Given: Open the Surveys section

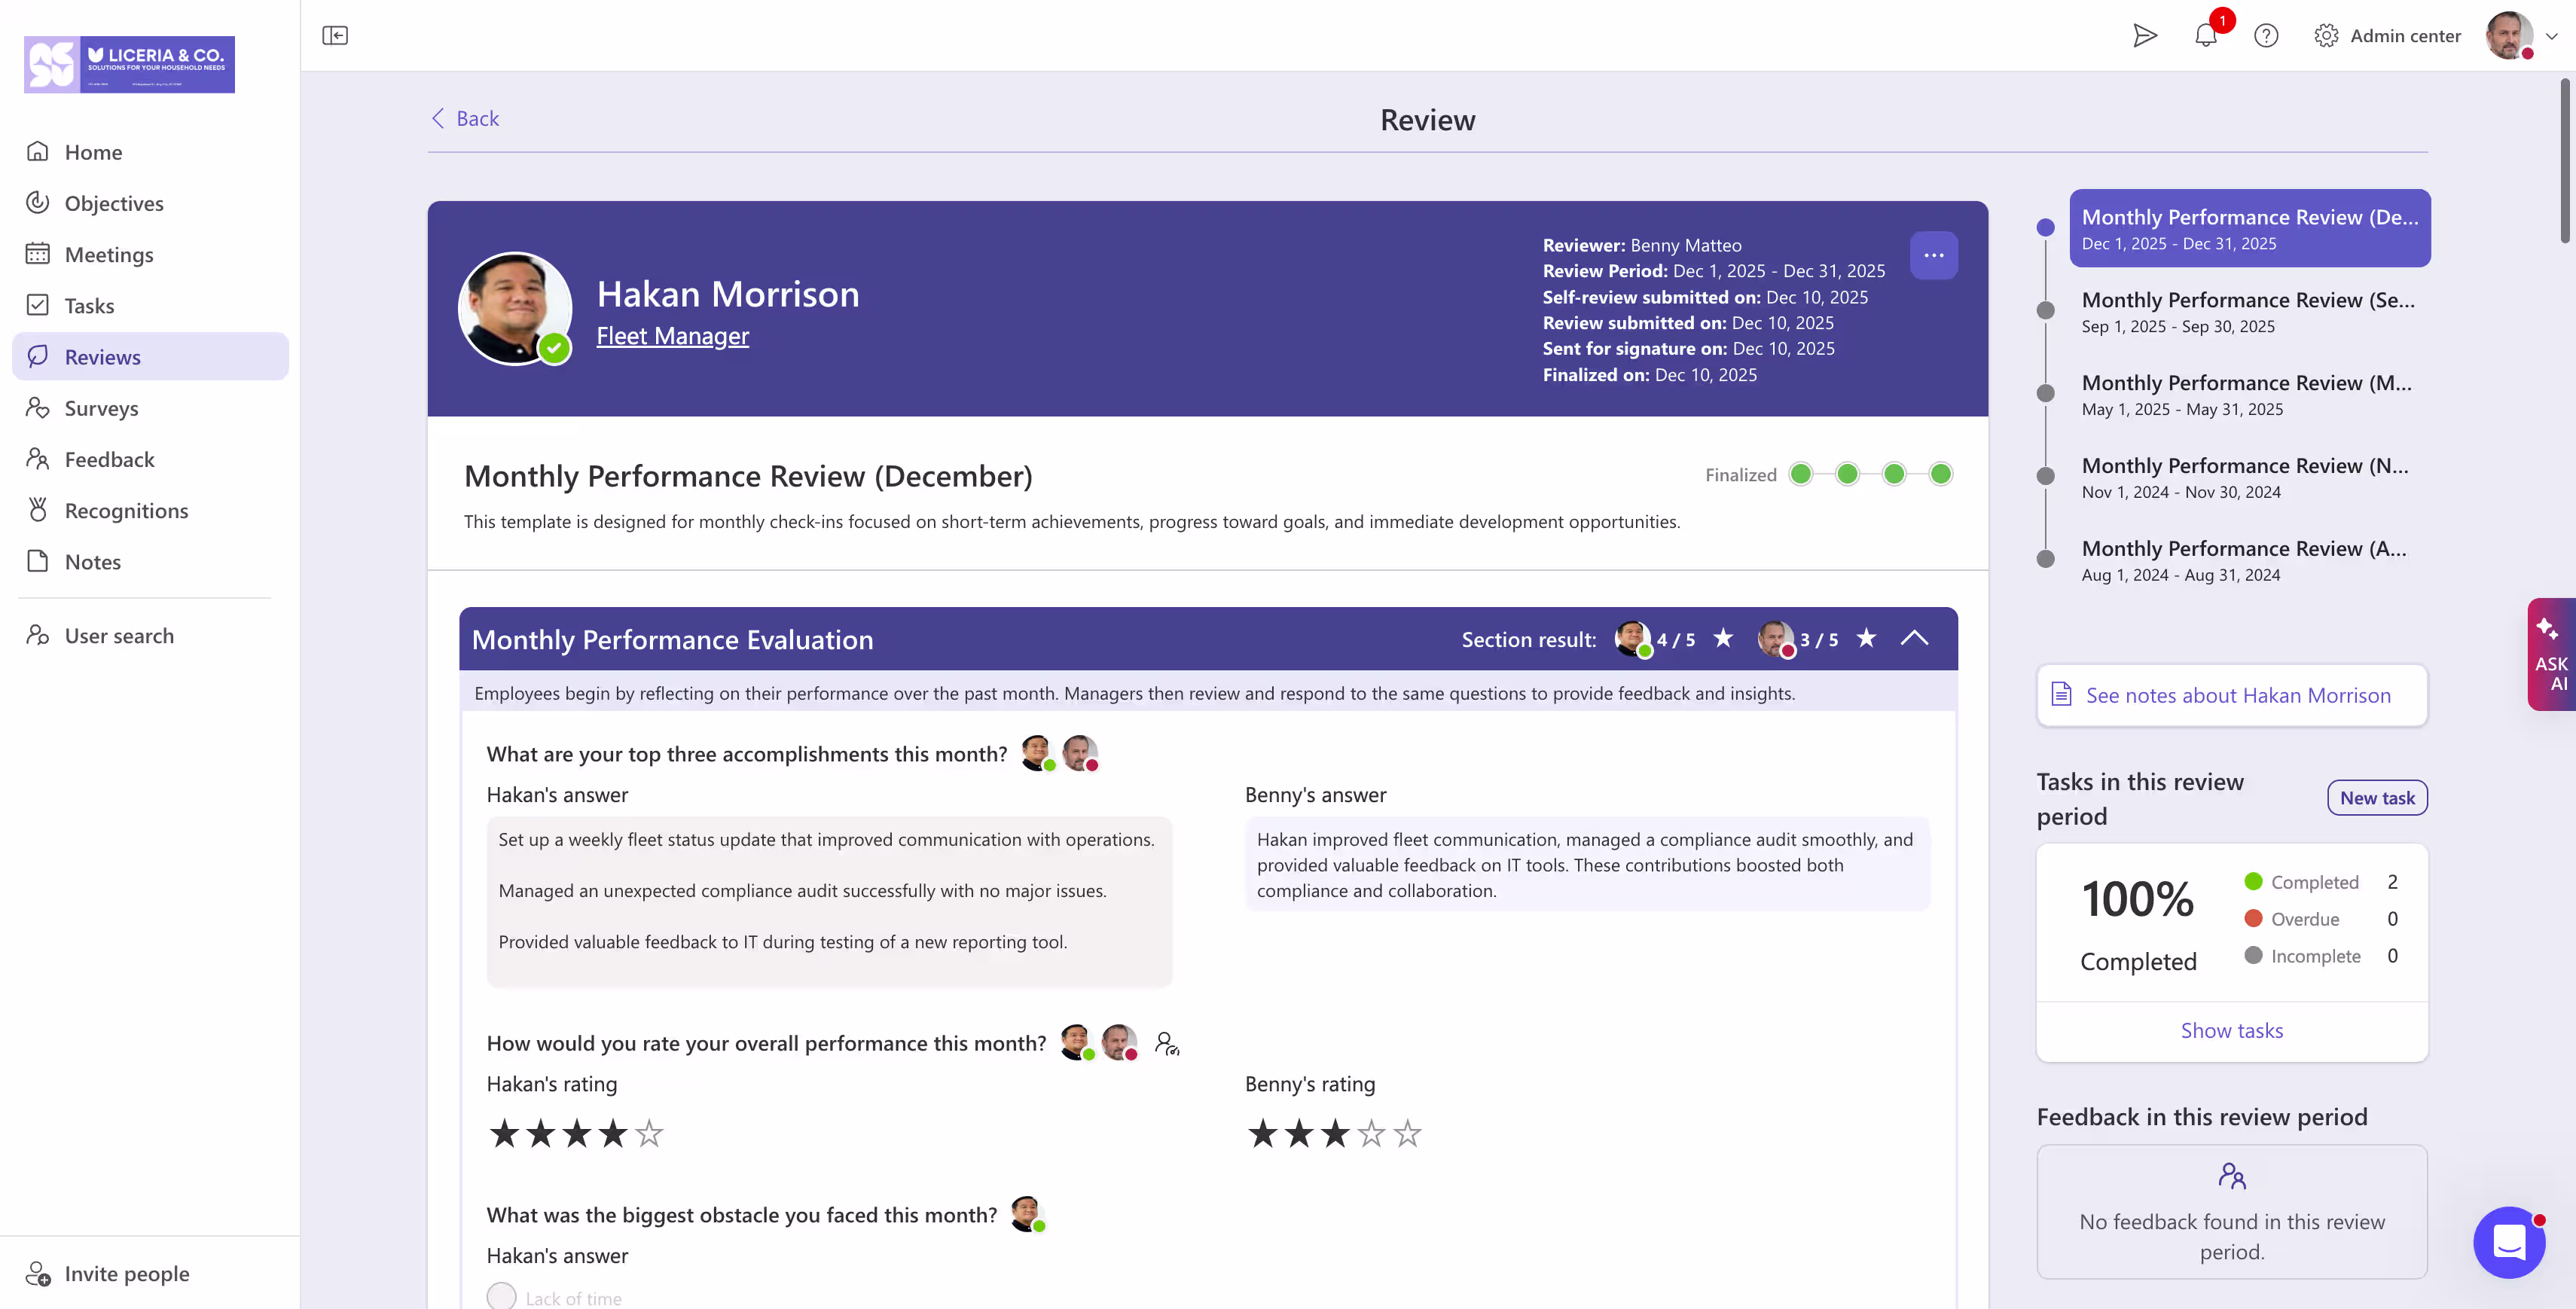Looking at the screenshot, I should point(101,408).
